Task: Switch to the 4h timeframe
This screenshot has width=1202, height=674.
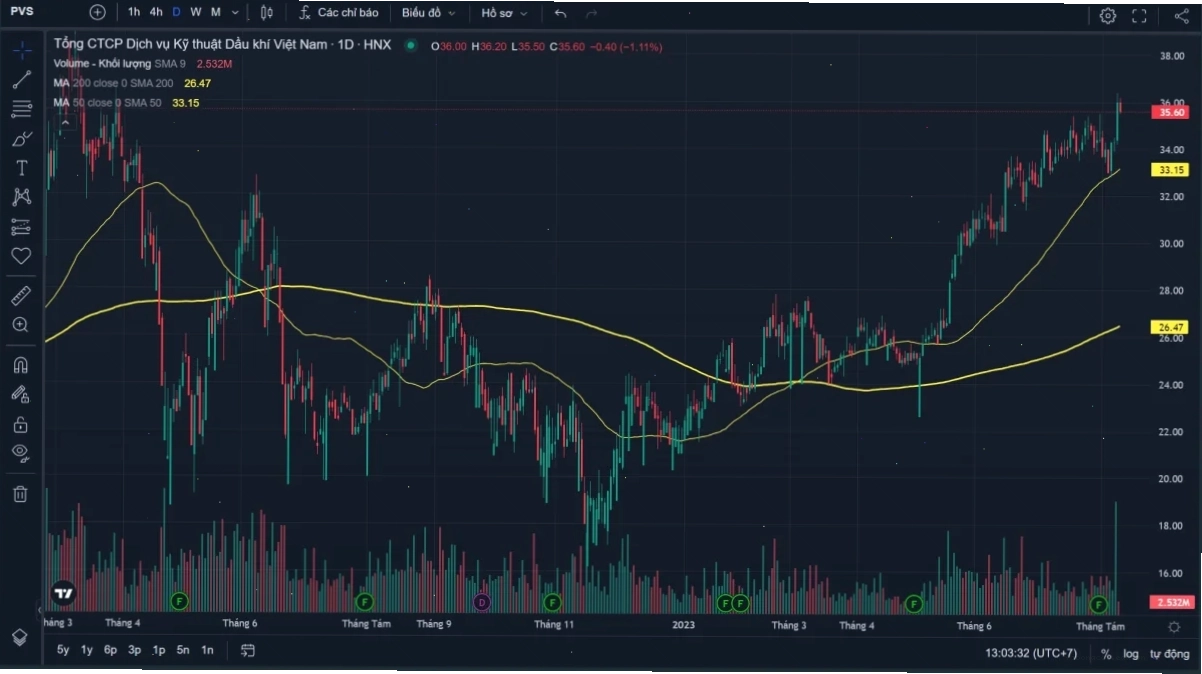Action: [x=156, y=13]
